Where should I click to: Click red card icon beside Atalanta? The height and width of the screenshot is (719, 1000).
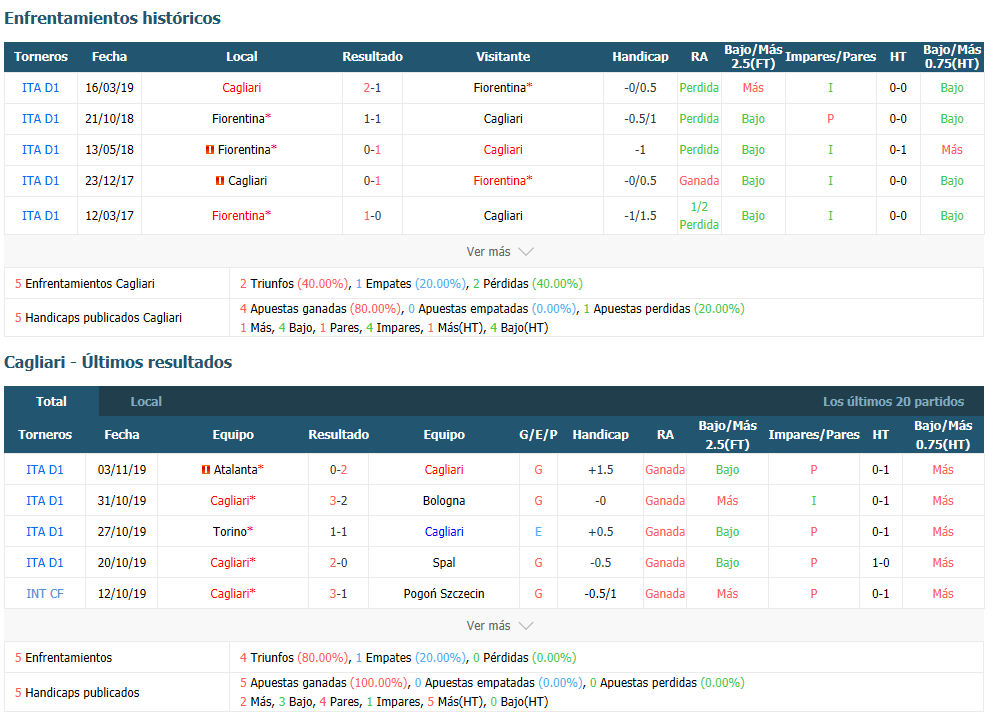205,470
